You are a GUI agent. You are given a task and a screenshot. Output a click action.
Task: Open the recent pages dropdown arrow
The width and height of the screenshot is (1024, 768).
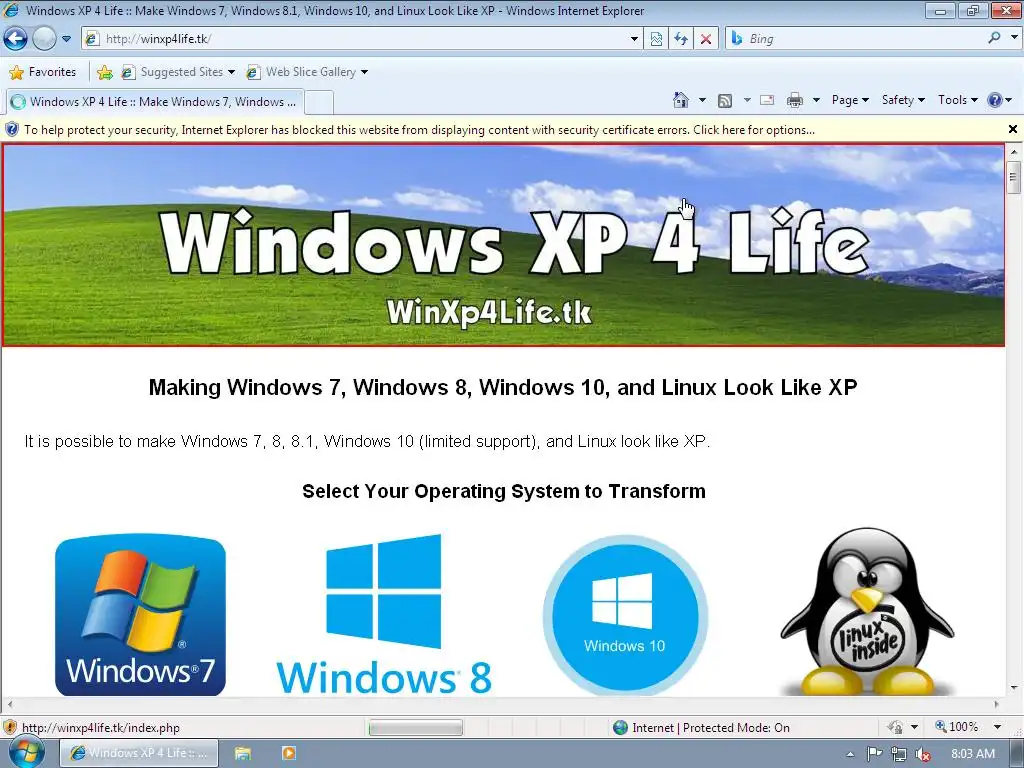(x=66, y=39)
